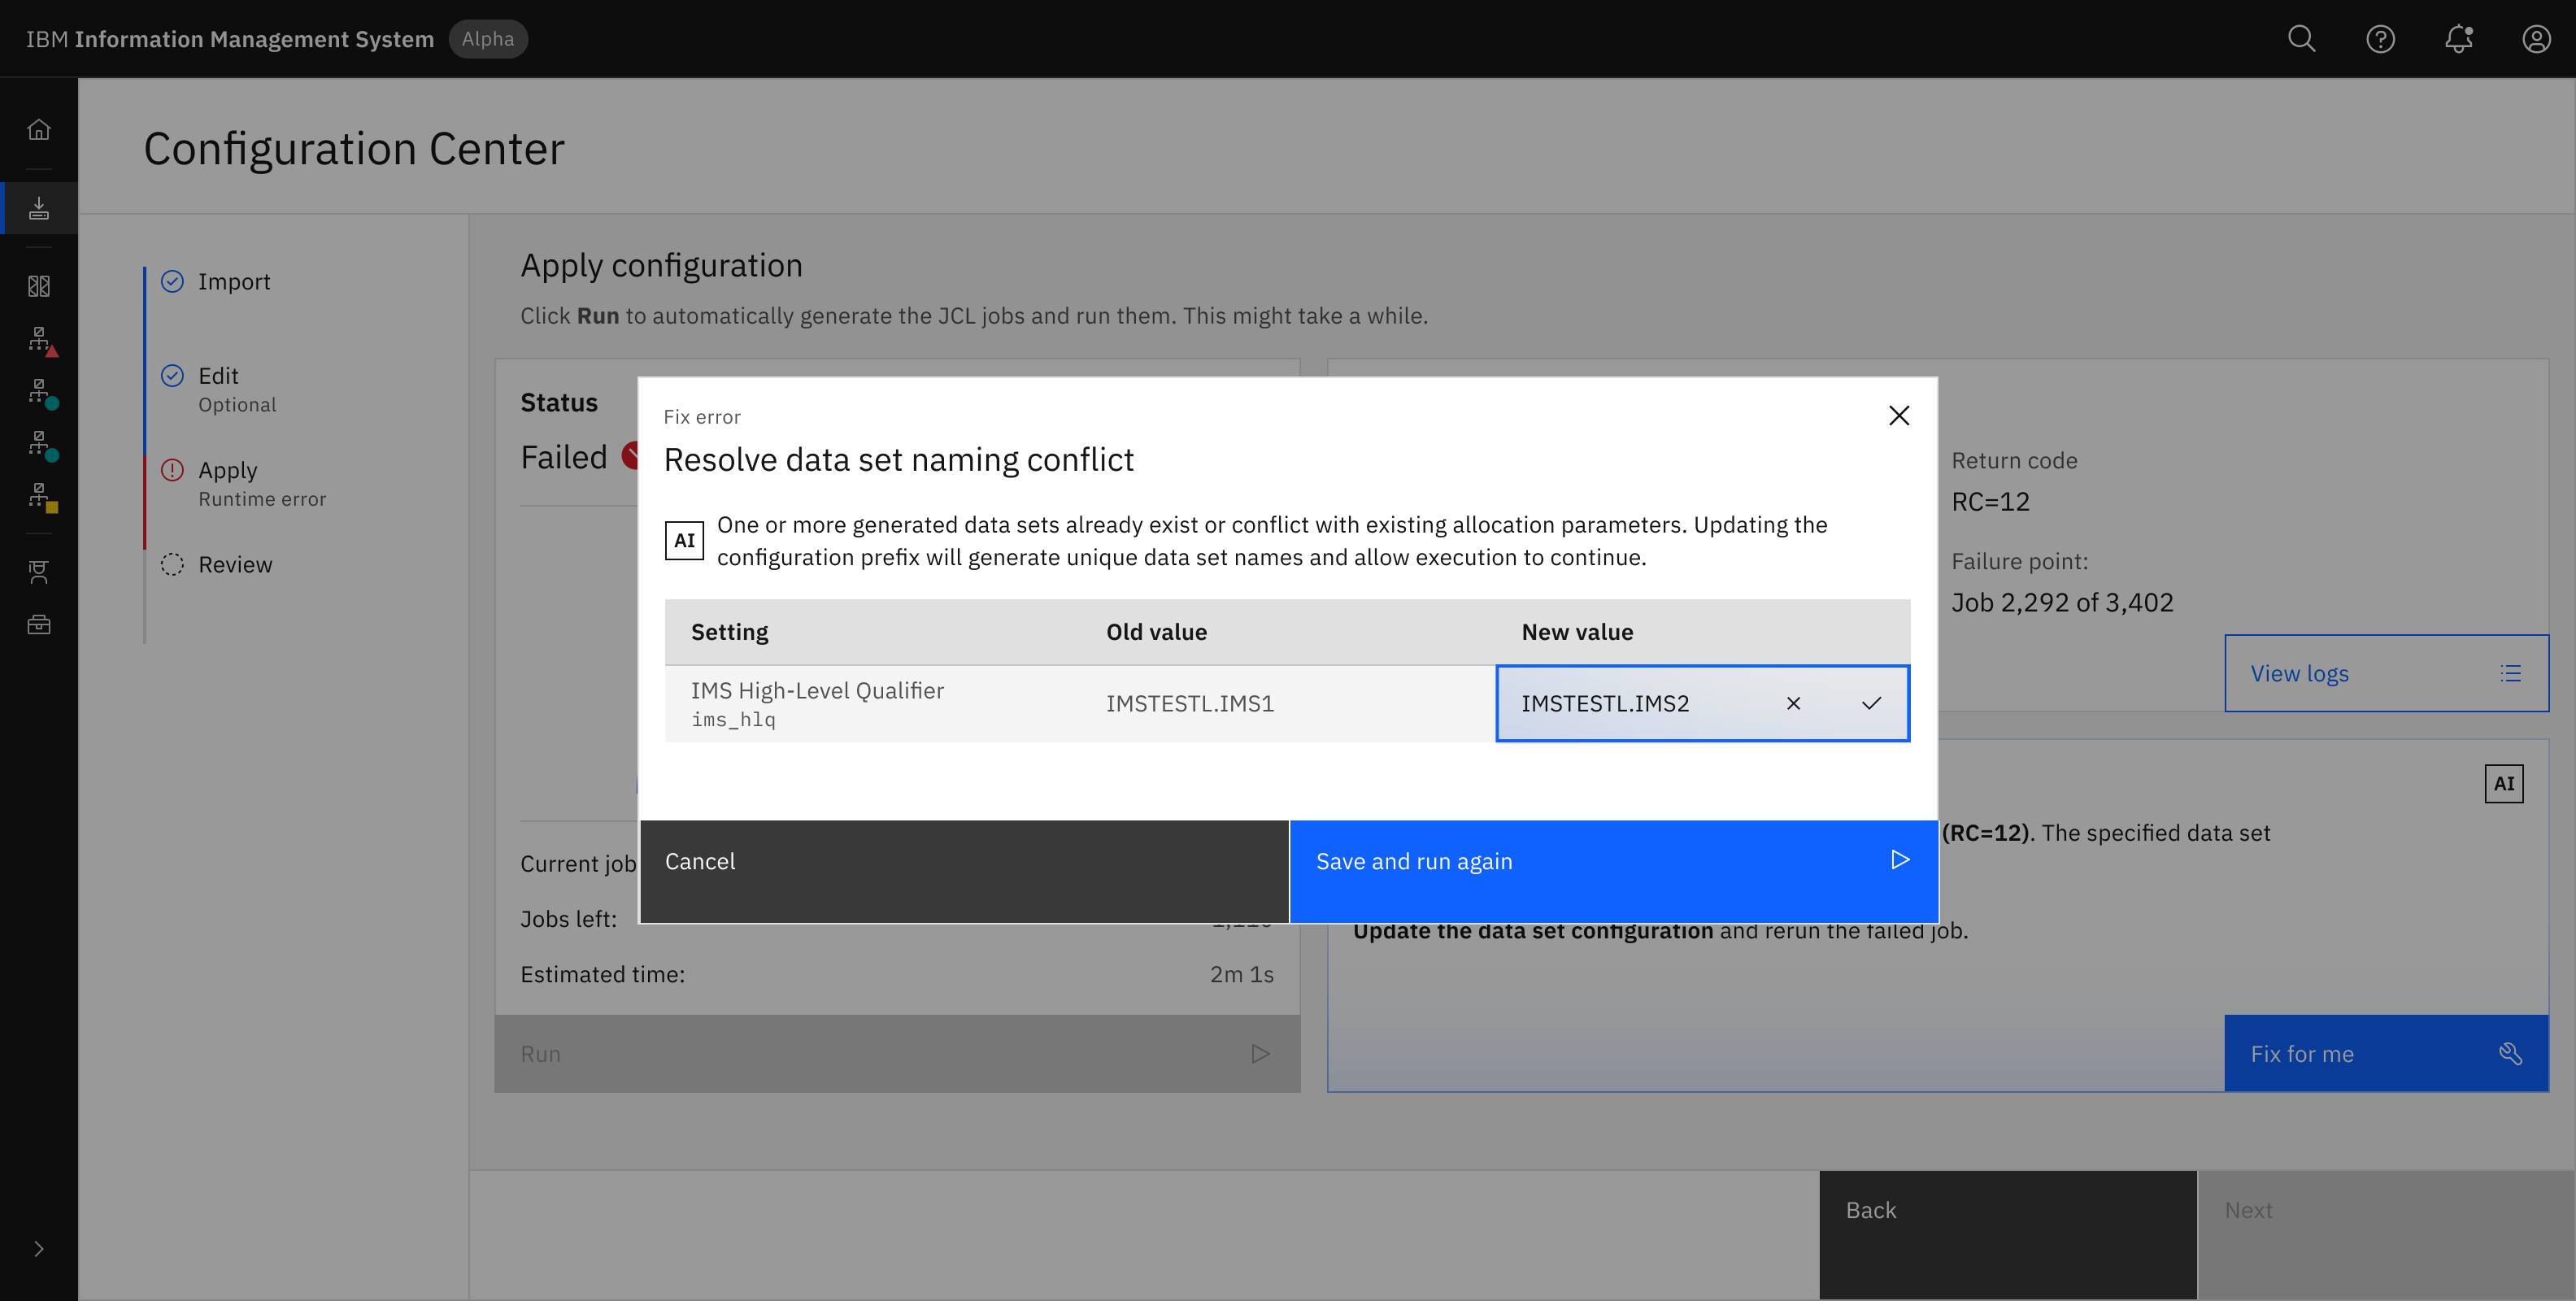
Task: Open View logs
Action: [x=2386, y=674]
